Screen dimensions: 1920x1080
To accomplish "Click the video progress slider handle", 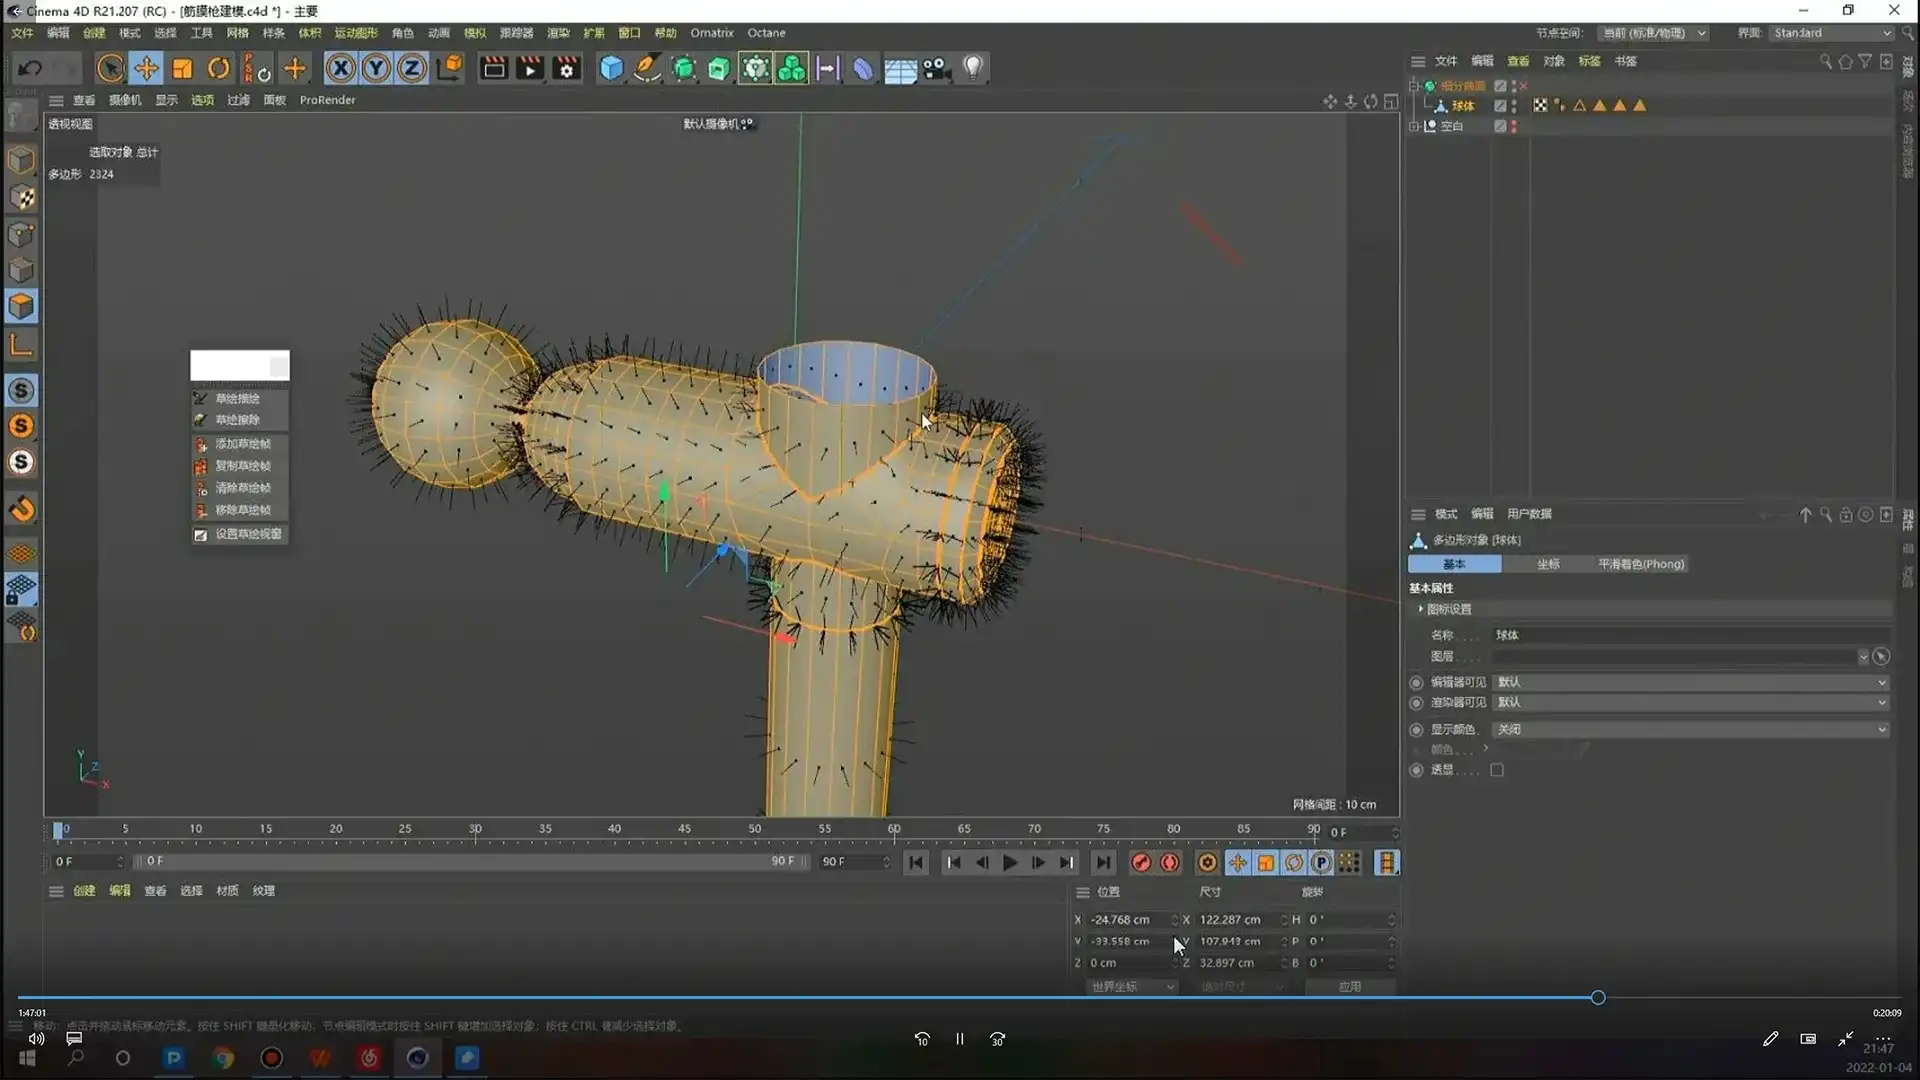I will click(1598, 998).
